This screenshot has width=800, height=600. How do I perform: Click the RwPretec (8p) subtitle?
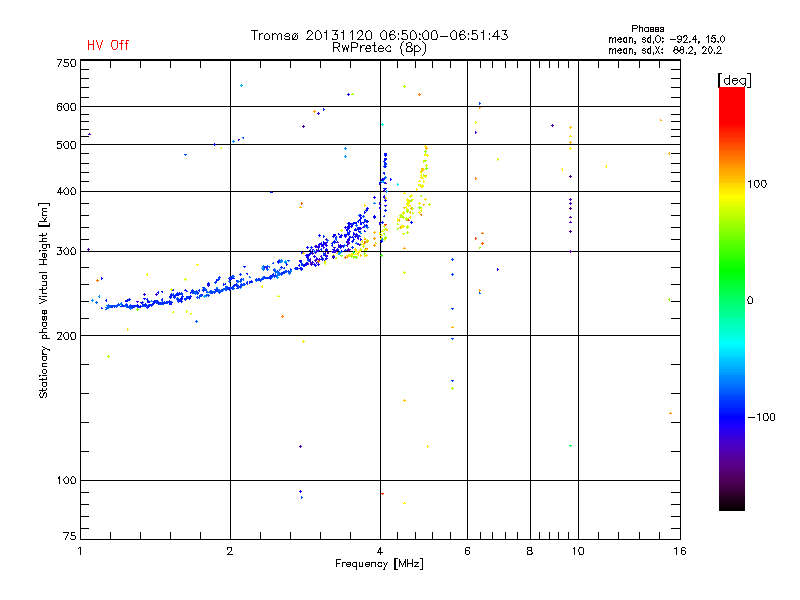tap(379, 48)
